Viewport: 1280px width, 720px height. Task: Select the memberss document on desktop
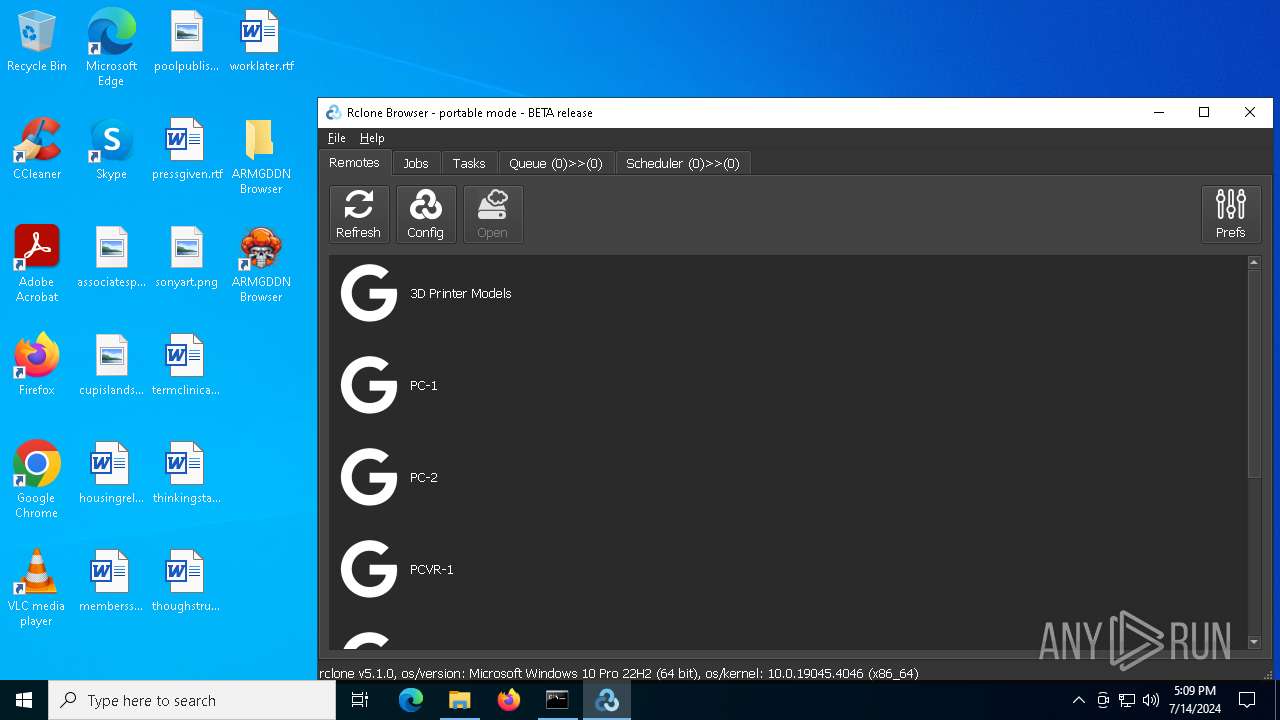point(111,581)
